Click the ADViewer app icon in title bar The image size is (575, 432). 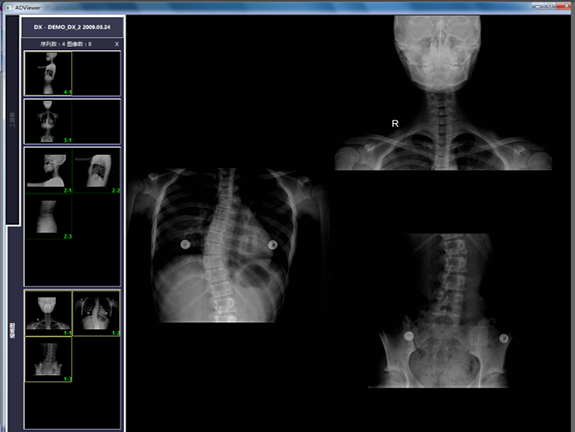pos(8,7)
